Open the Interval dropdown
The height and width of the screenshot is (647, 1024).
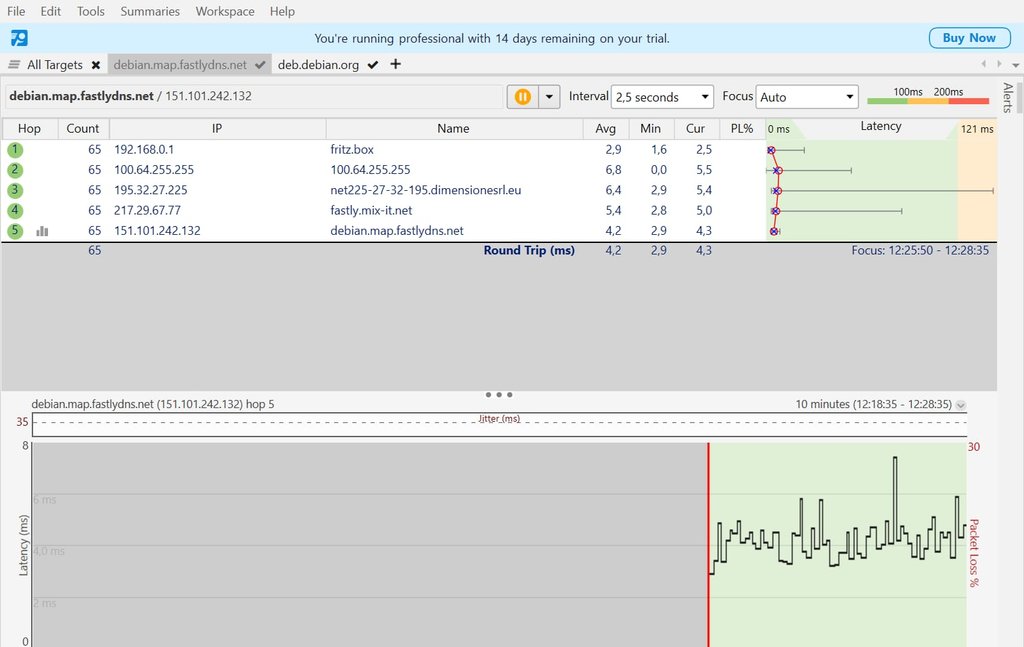pyautogui.click(x=662, y=97)
